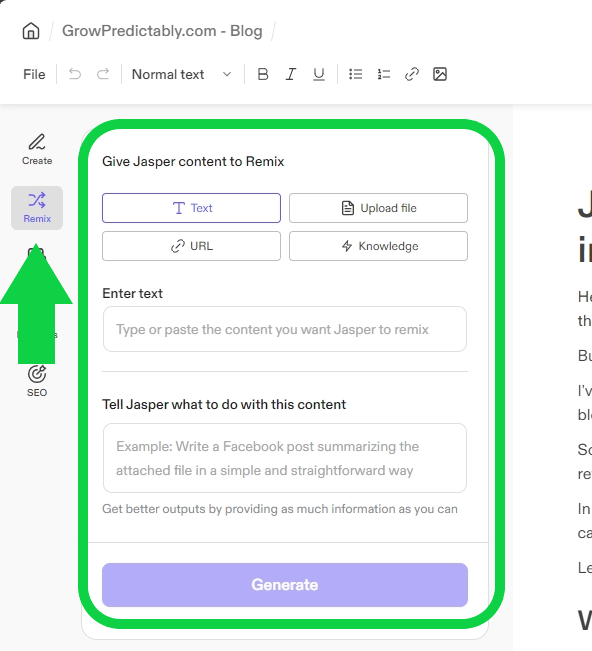
Task: Select URL as the Remix source
Action: click(191, 246)
